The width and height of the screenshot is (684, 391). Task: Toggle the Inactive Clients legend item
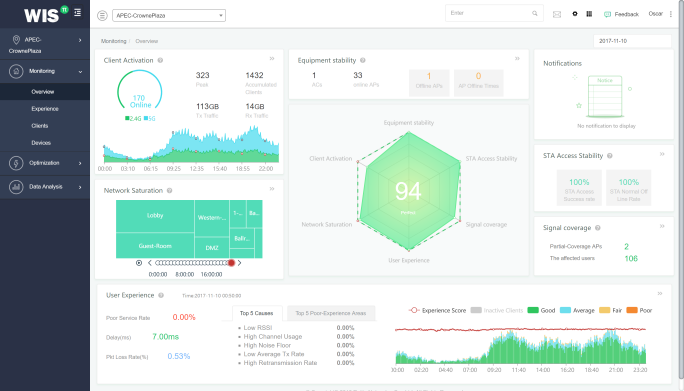(497, 311)
